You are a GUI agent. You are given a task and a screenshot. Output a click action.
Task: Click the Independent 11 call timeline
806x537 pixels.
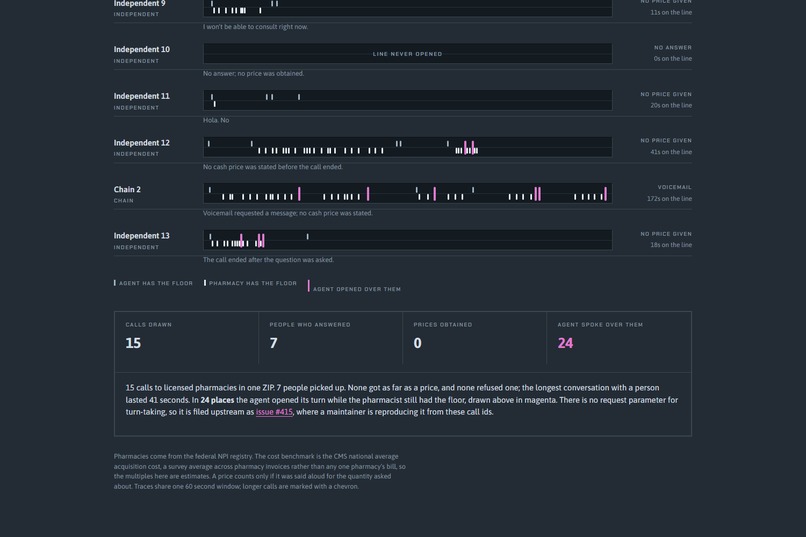click(x=408, y=100)
